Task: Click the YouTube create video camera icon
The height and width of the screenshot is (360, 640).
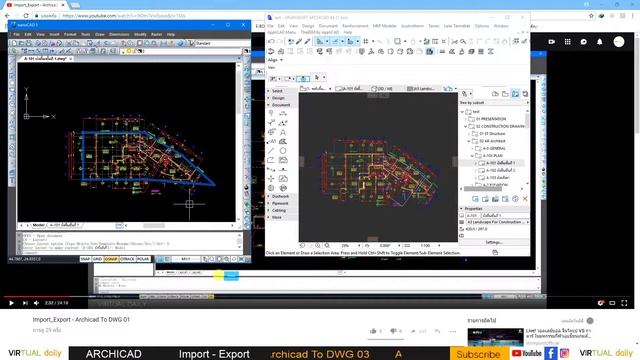Action: 551,42
